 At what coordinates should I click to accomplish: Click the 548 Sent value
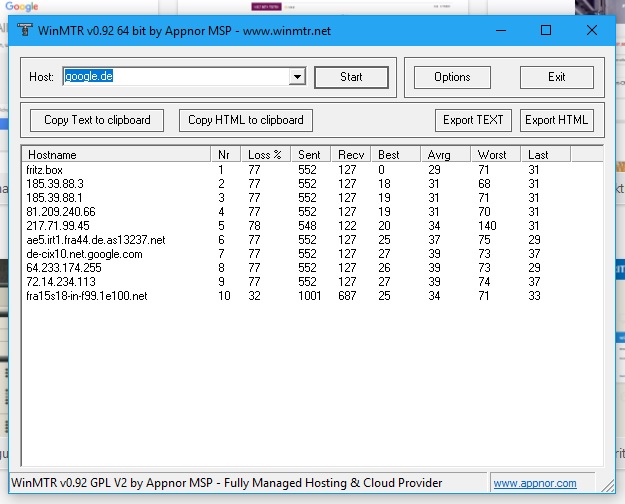pos(307,226)
